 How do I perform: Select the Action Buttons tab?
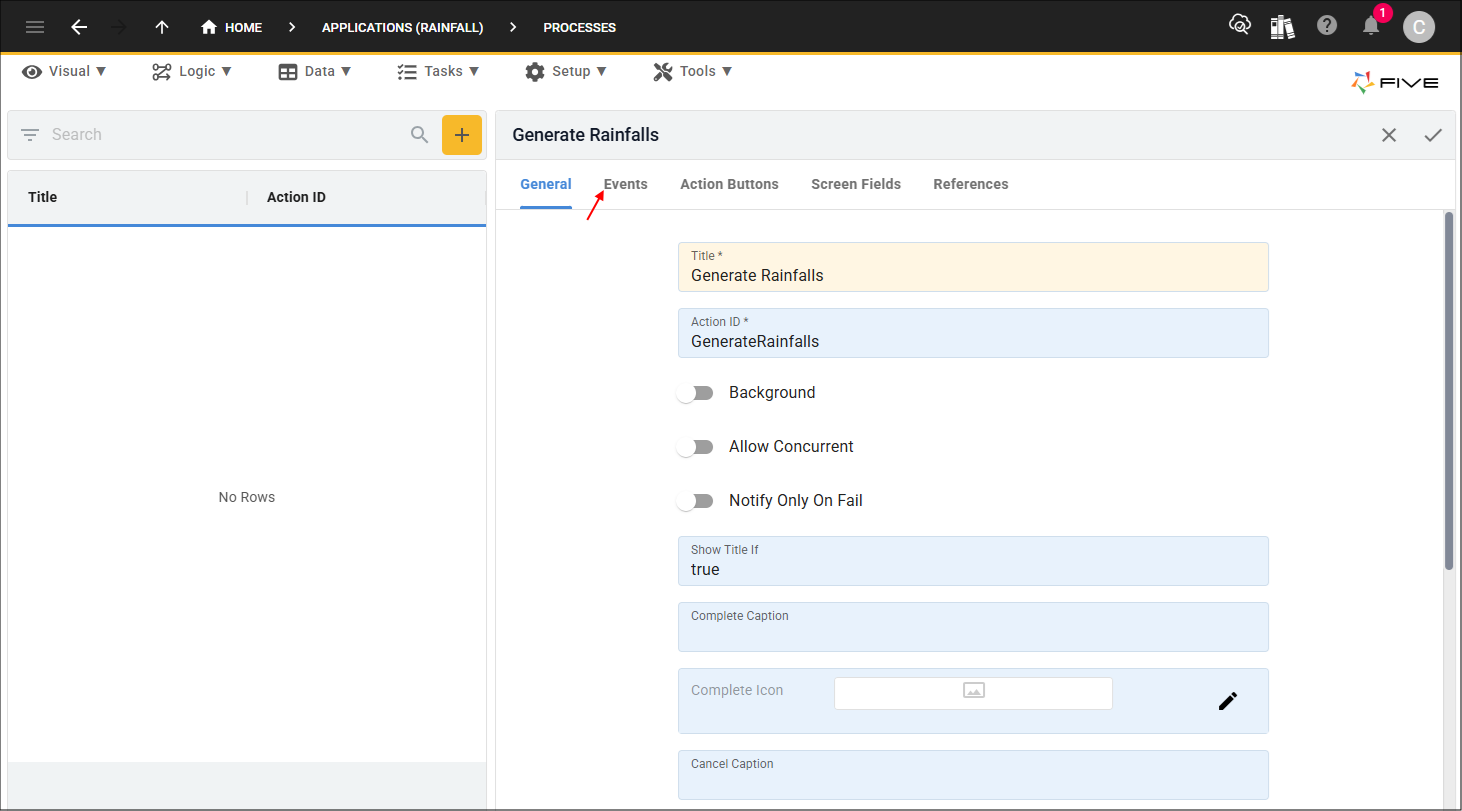(x=729, y=184)
